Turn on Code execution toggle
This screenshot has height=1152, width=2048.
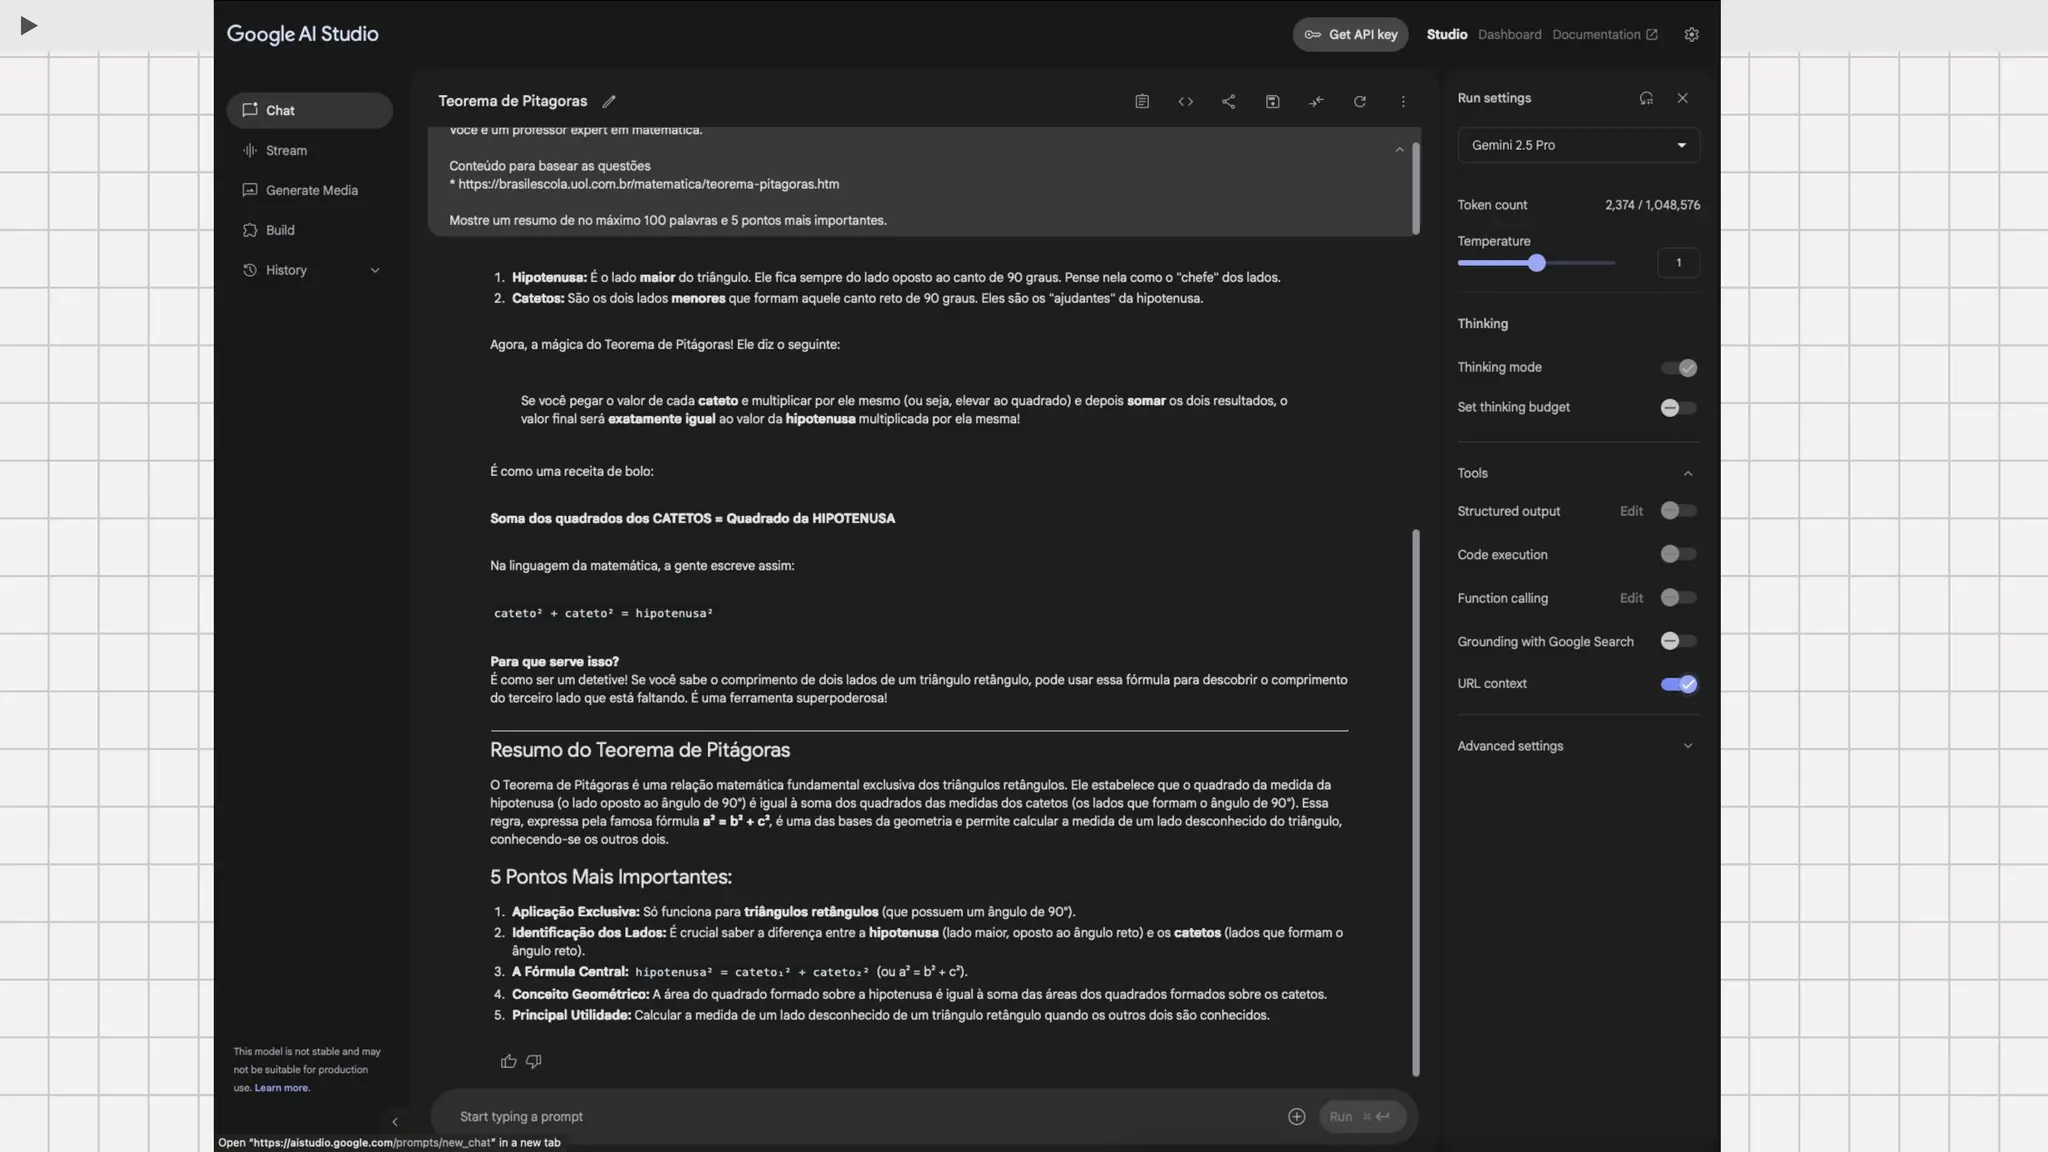pos(1678,554)
